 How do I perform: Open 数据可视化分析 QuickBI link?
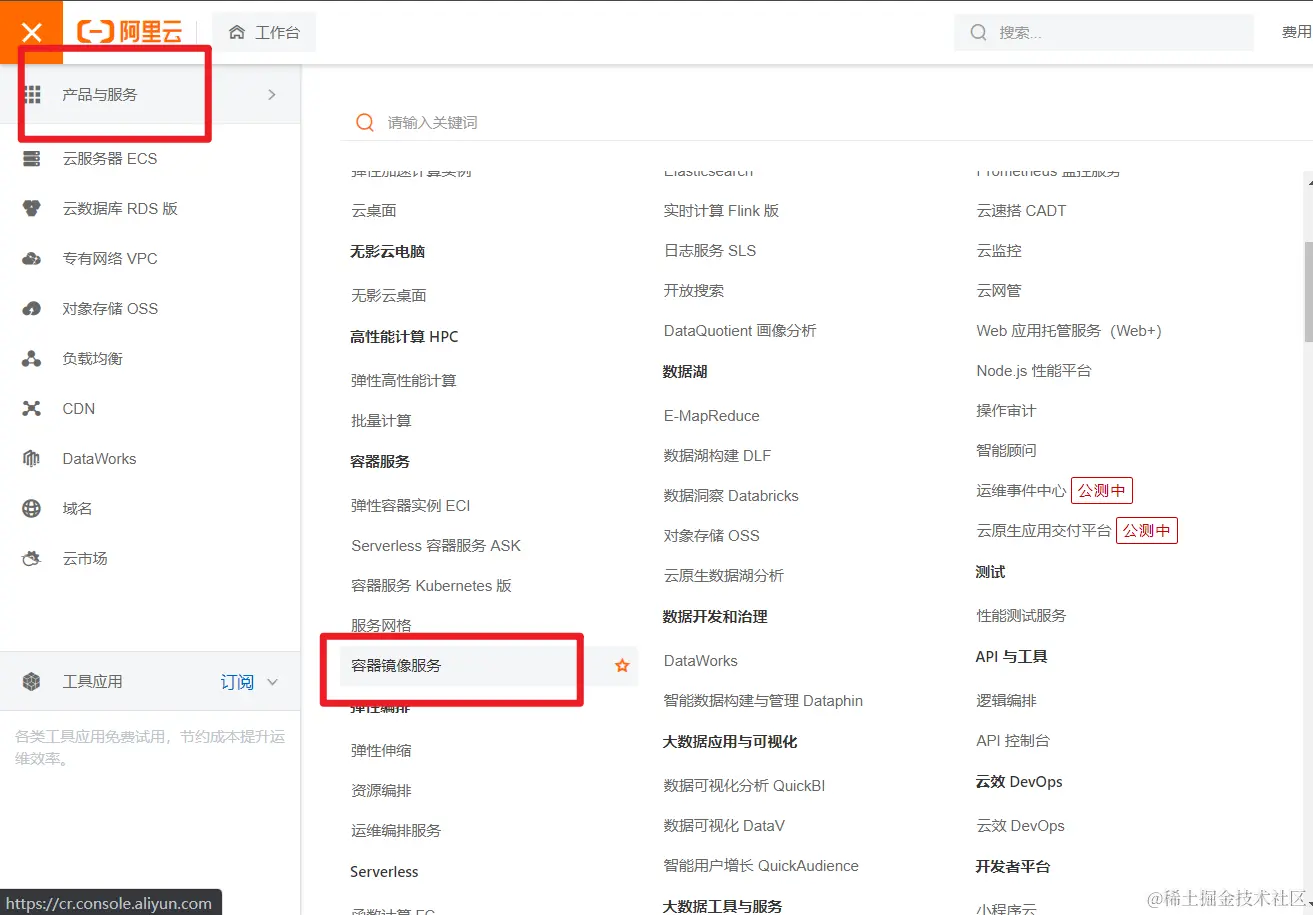click(744, 786)
